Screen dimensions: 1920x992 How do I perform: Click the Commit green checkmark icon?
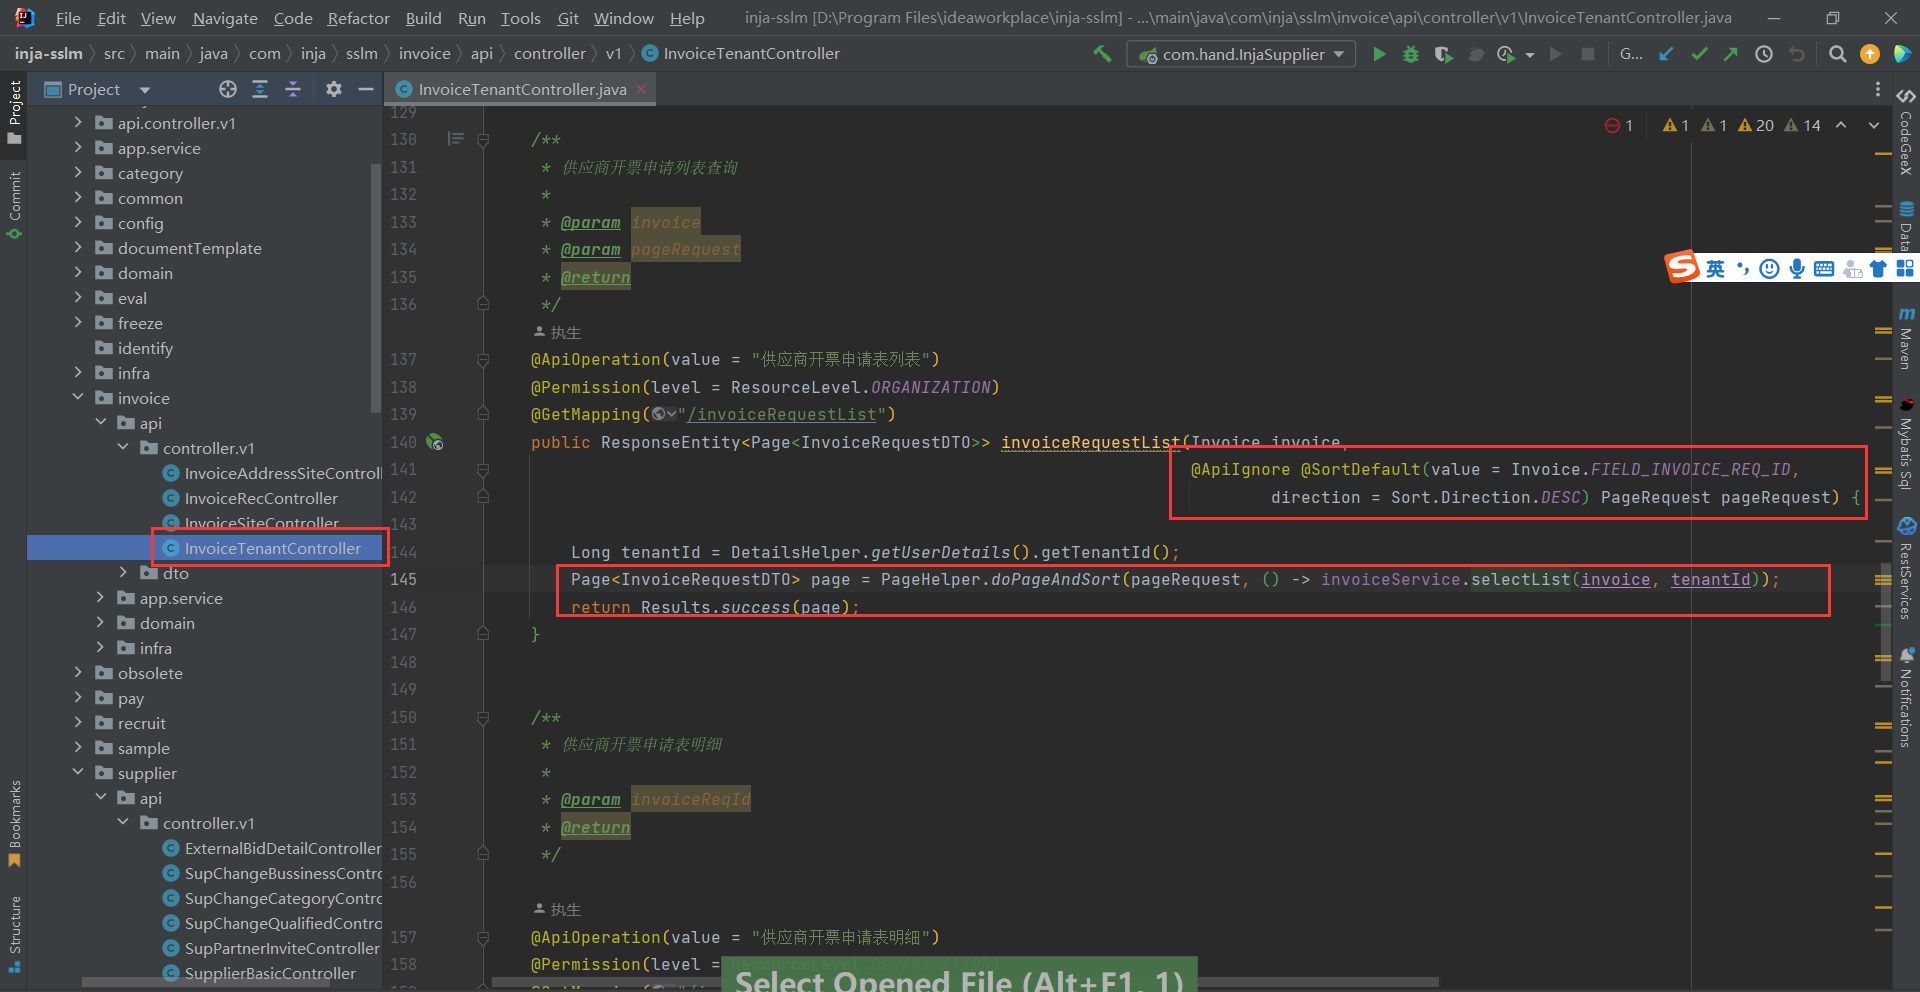point(1699,54)
